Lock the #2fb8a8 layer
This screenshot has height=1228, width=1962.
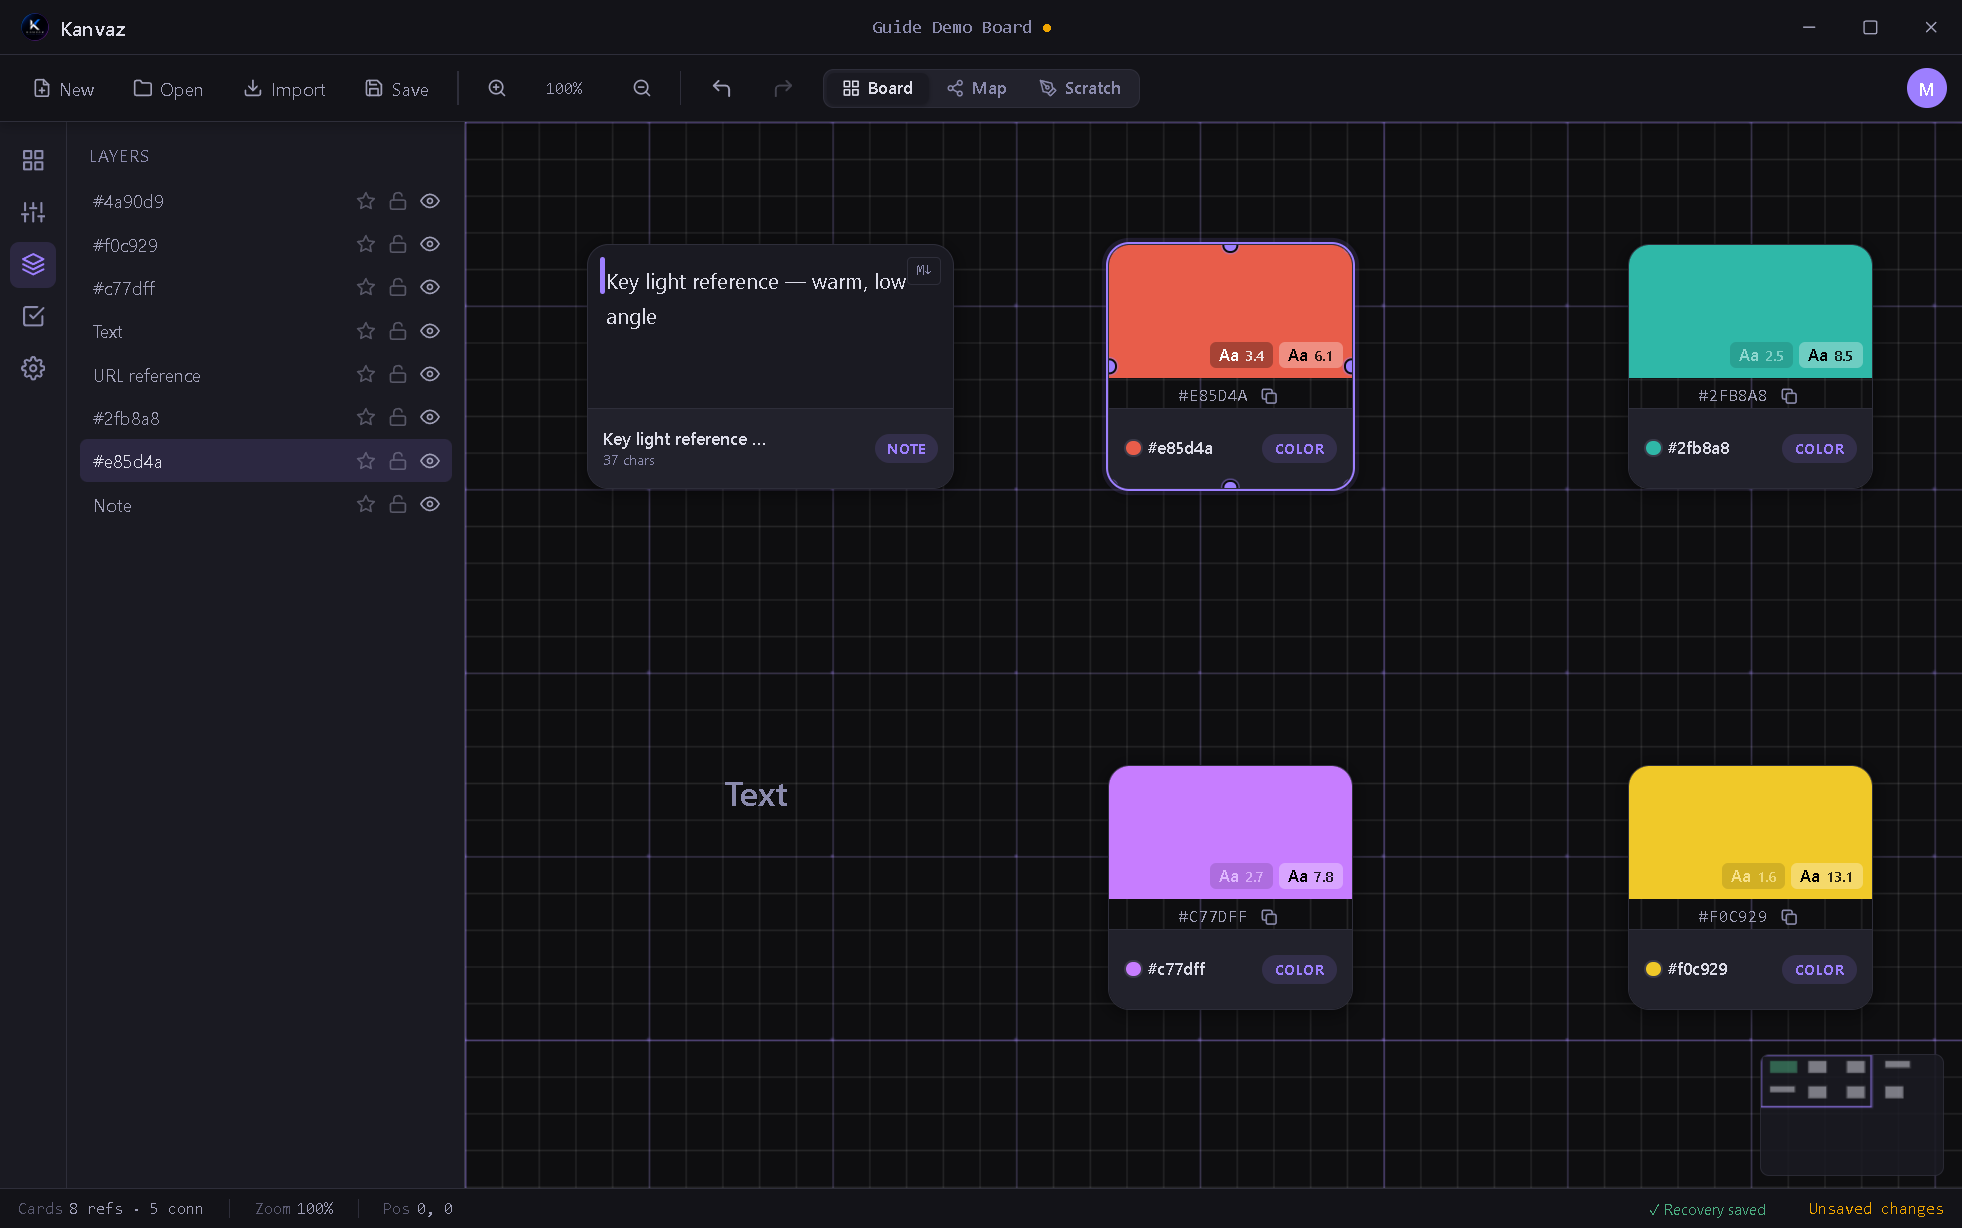click(397, 417)
